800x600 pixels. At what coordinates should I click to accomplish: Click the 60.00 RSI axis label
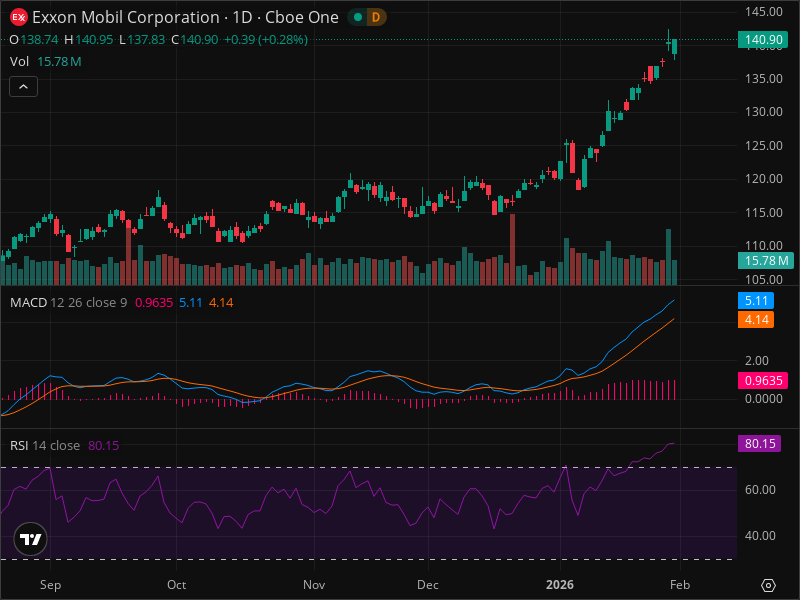point(760,490)
